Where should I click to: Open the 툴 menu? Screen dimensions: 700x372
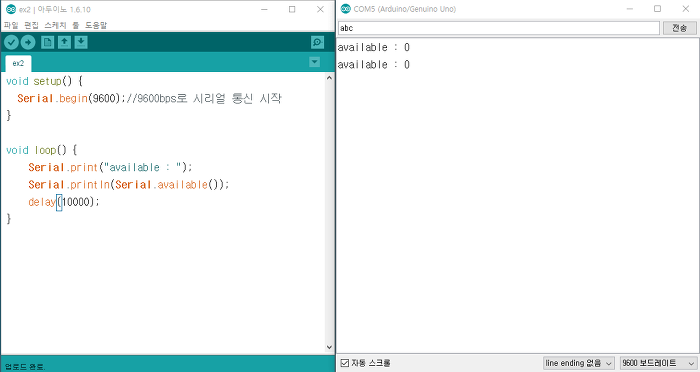point(76,25)
